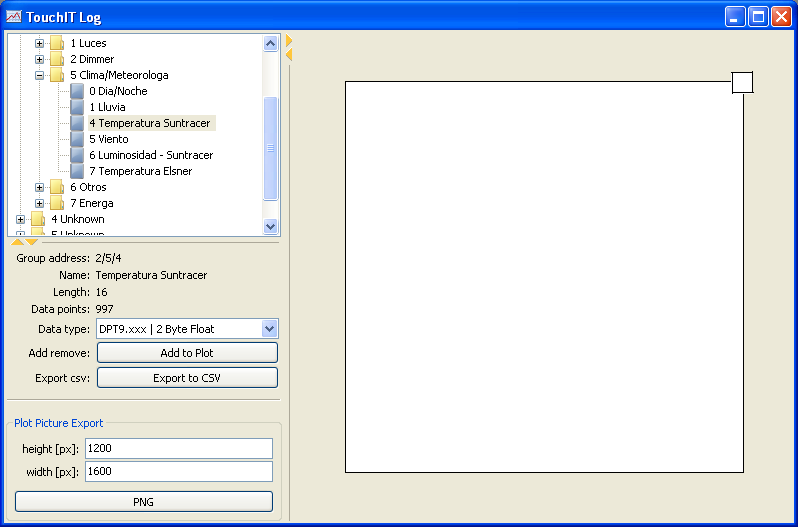Export the plot with PNG button
This screenshot has height=527, width=798.
(144, 502)
